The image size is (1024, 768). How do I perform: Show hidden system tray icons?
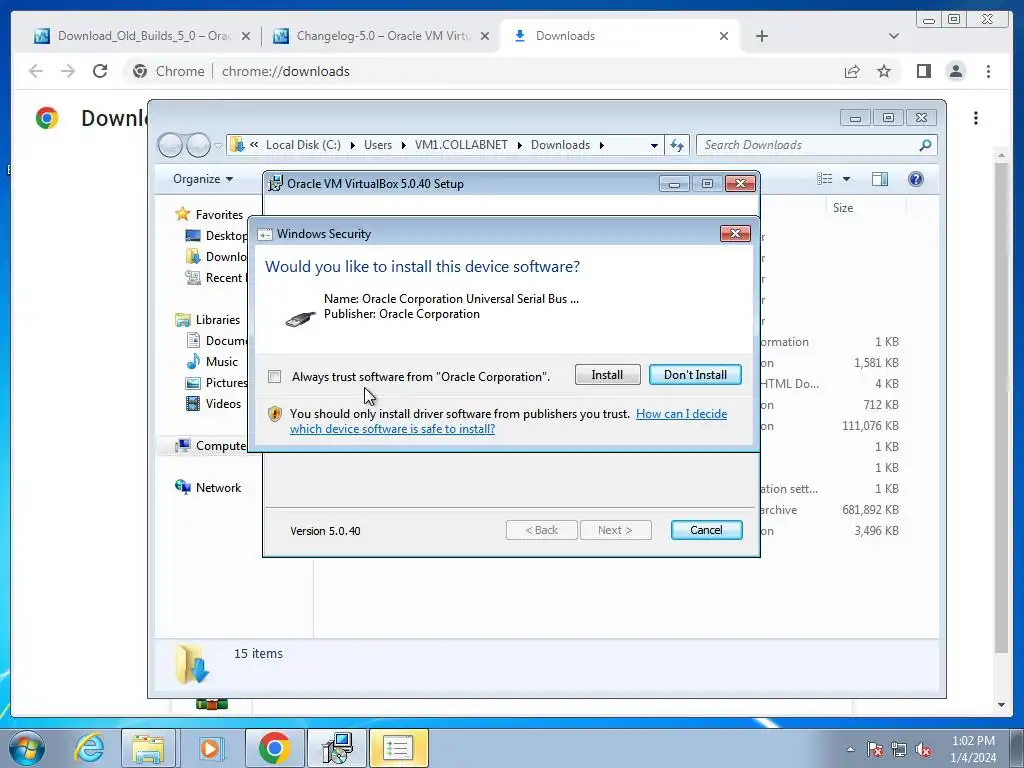850,750
